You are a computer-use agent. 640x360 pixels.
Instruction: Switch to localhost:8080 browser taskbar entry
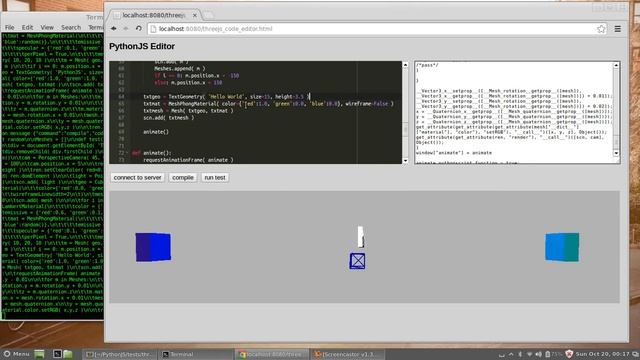272,354
